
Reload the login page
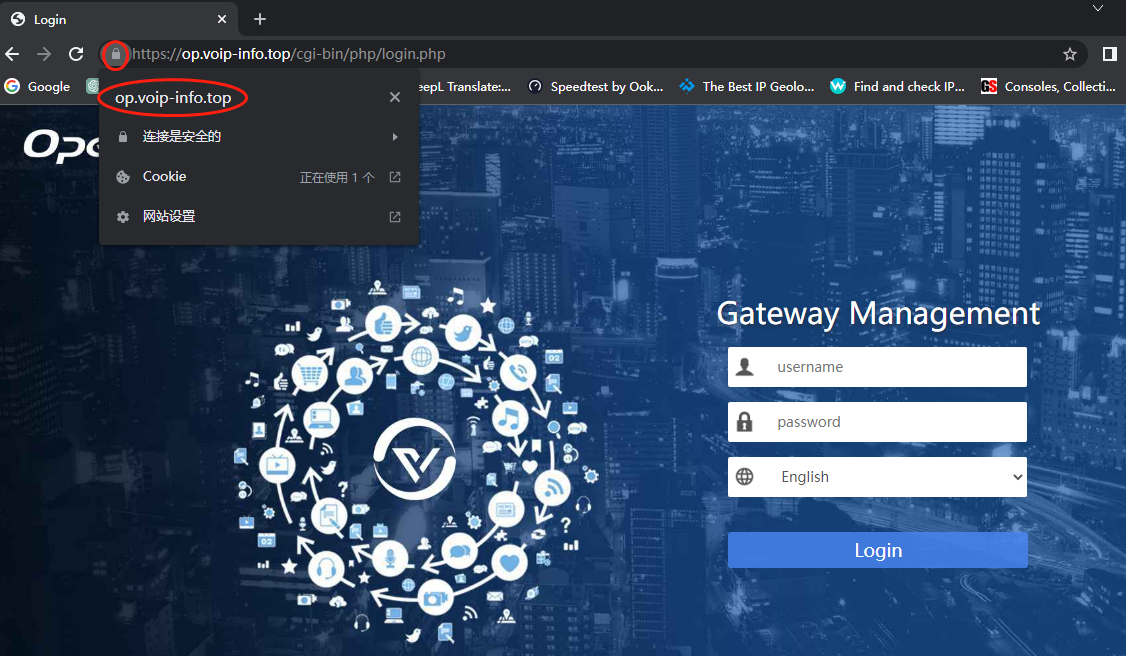click(x=76, y=54)
